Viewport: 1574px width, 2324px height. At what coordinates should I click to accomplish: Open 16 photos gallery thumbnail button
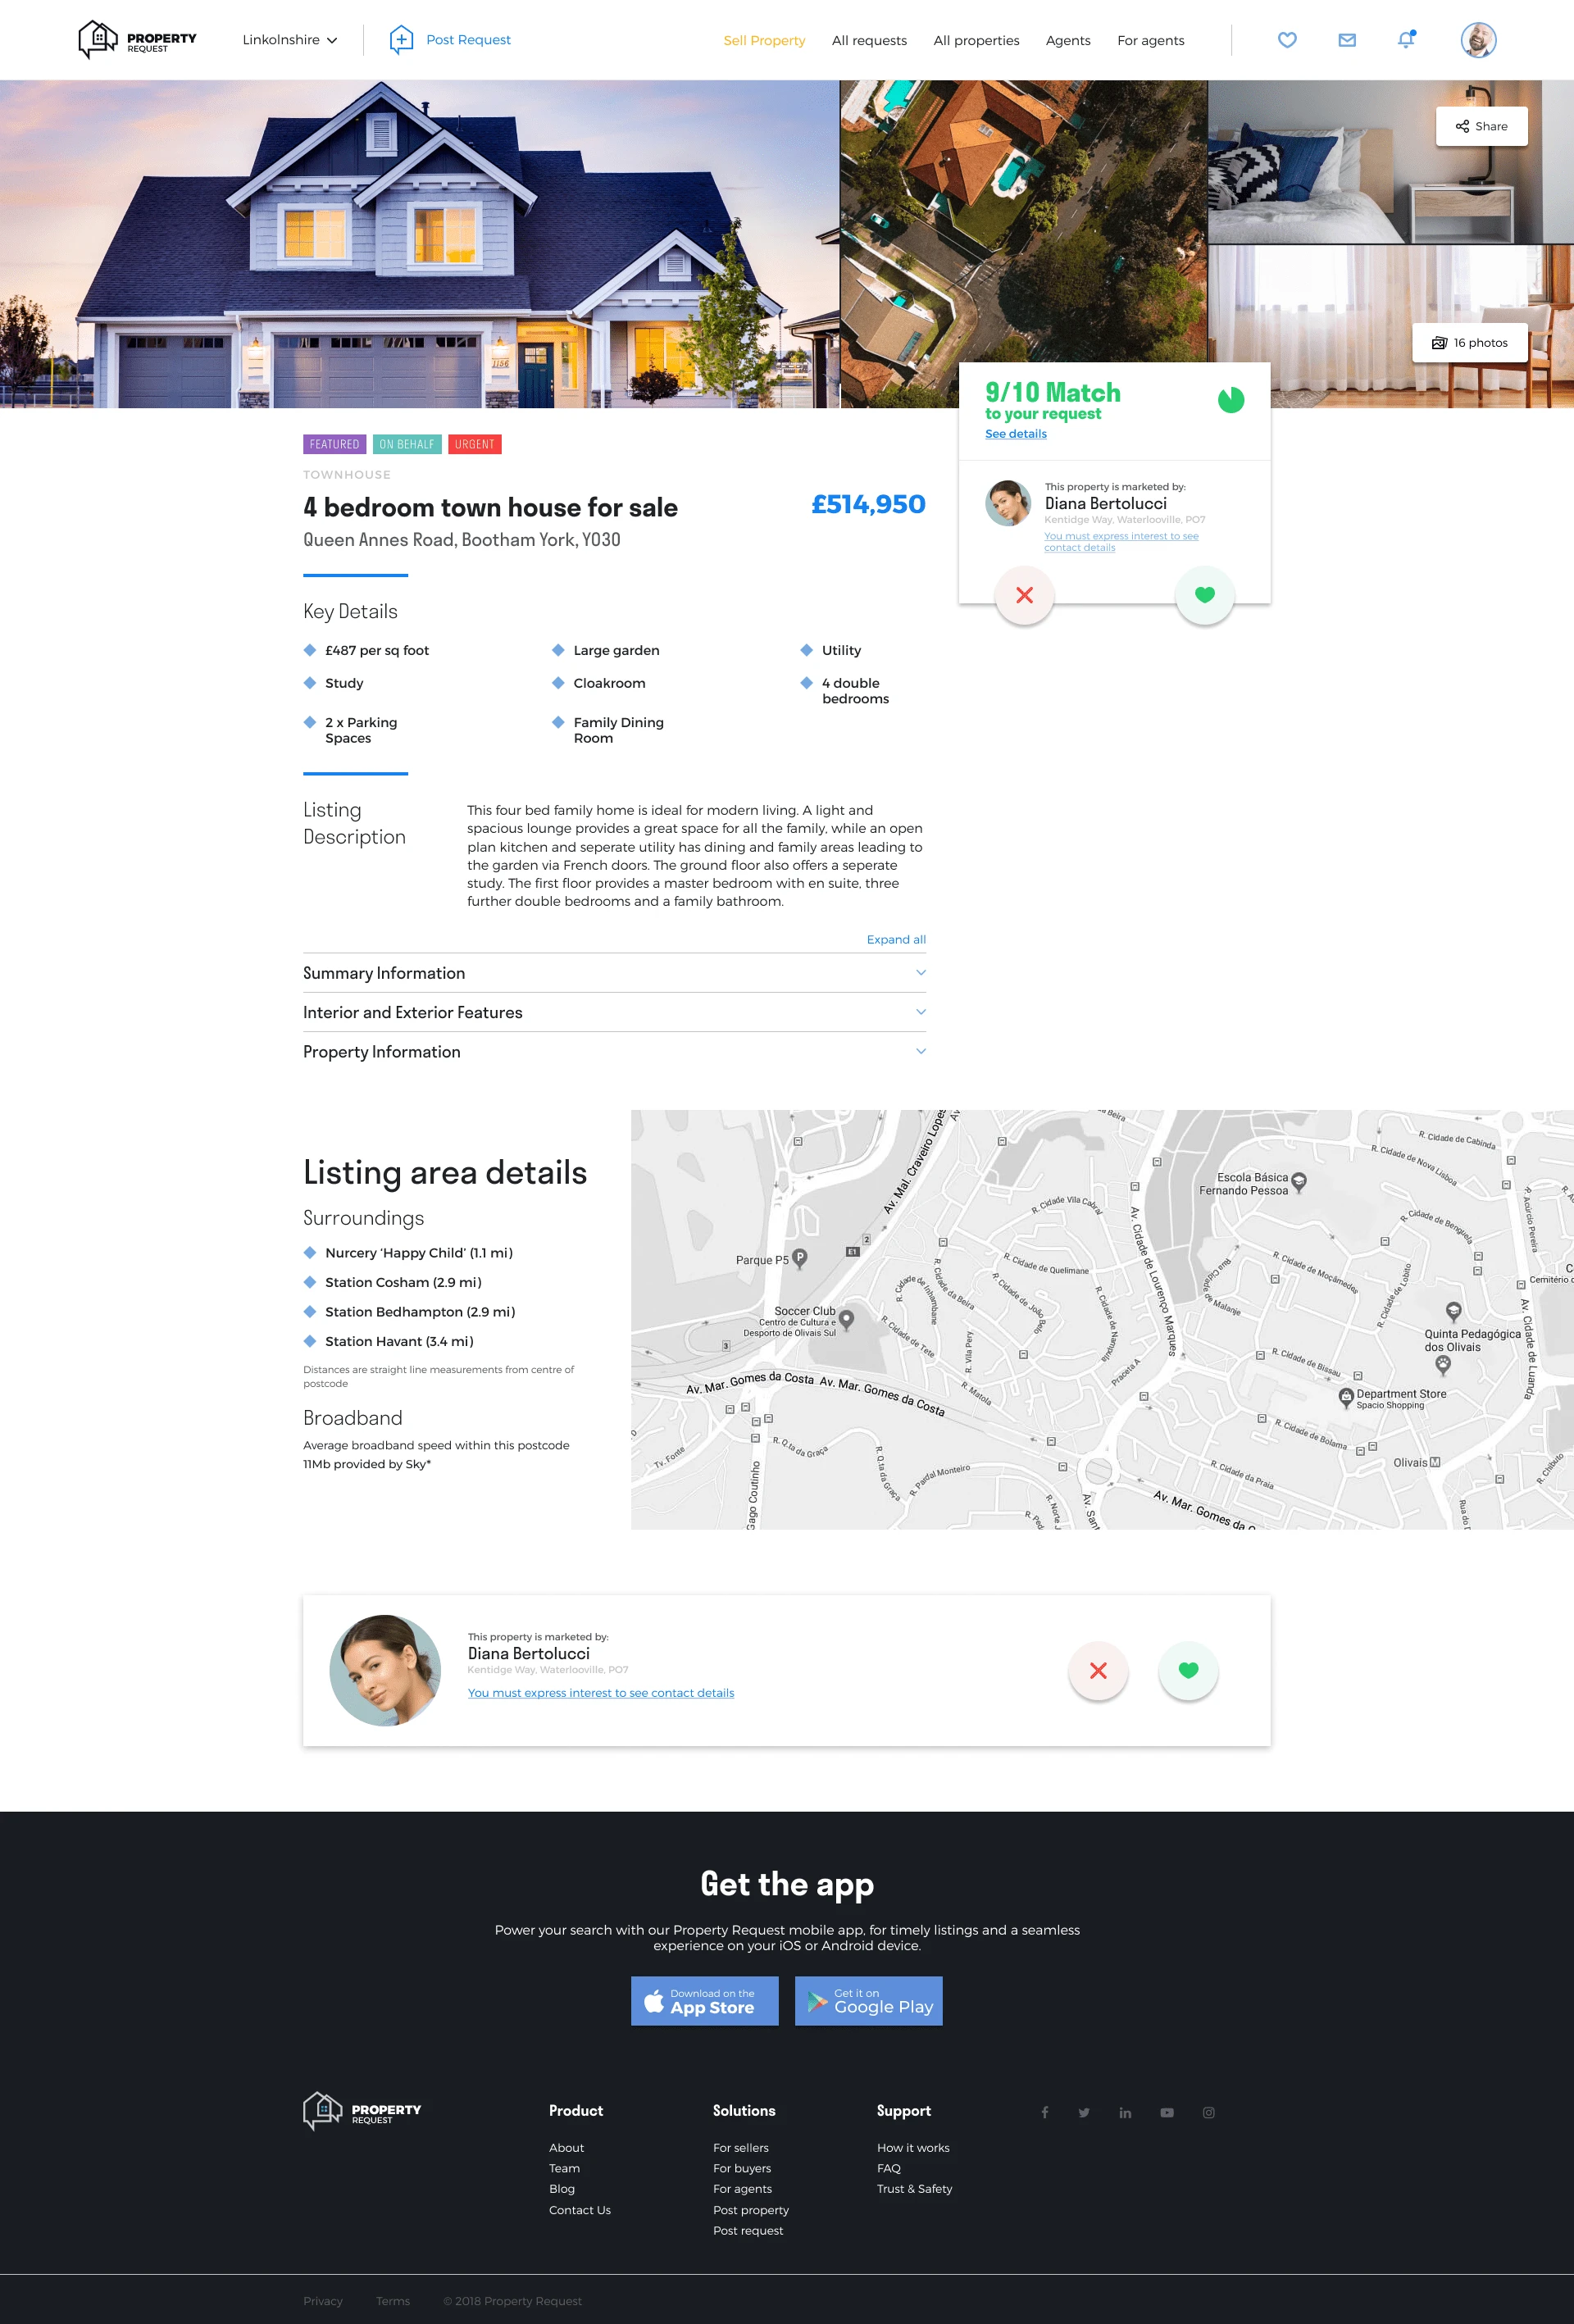(1469, 343)
